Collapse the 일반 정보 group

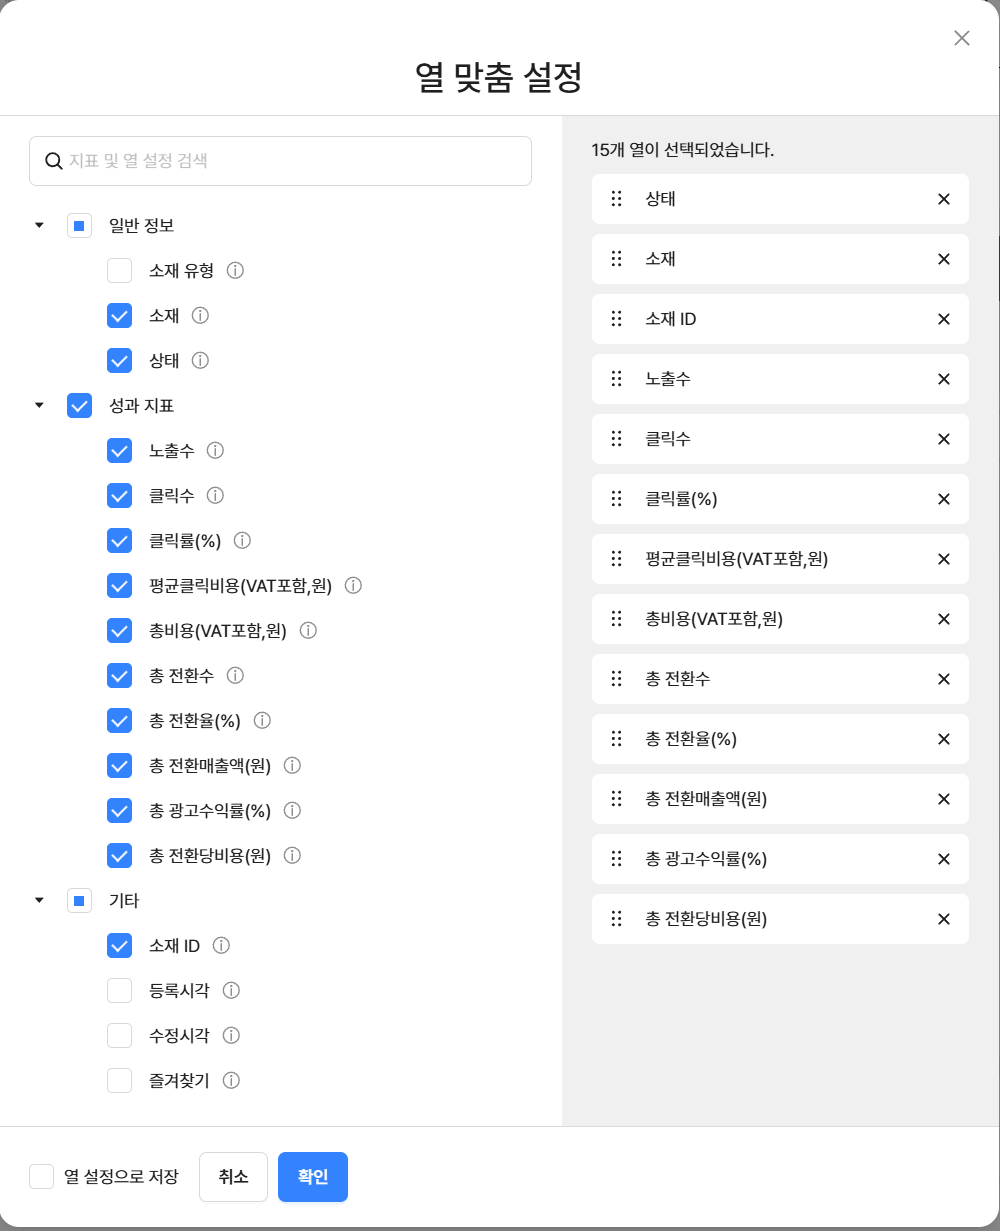[x=40, y=225]
